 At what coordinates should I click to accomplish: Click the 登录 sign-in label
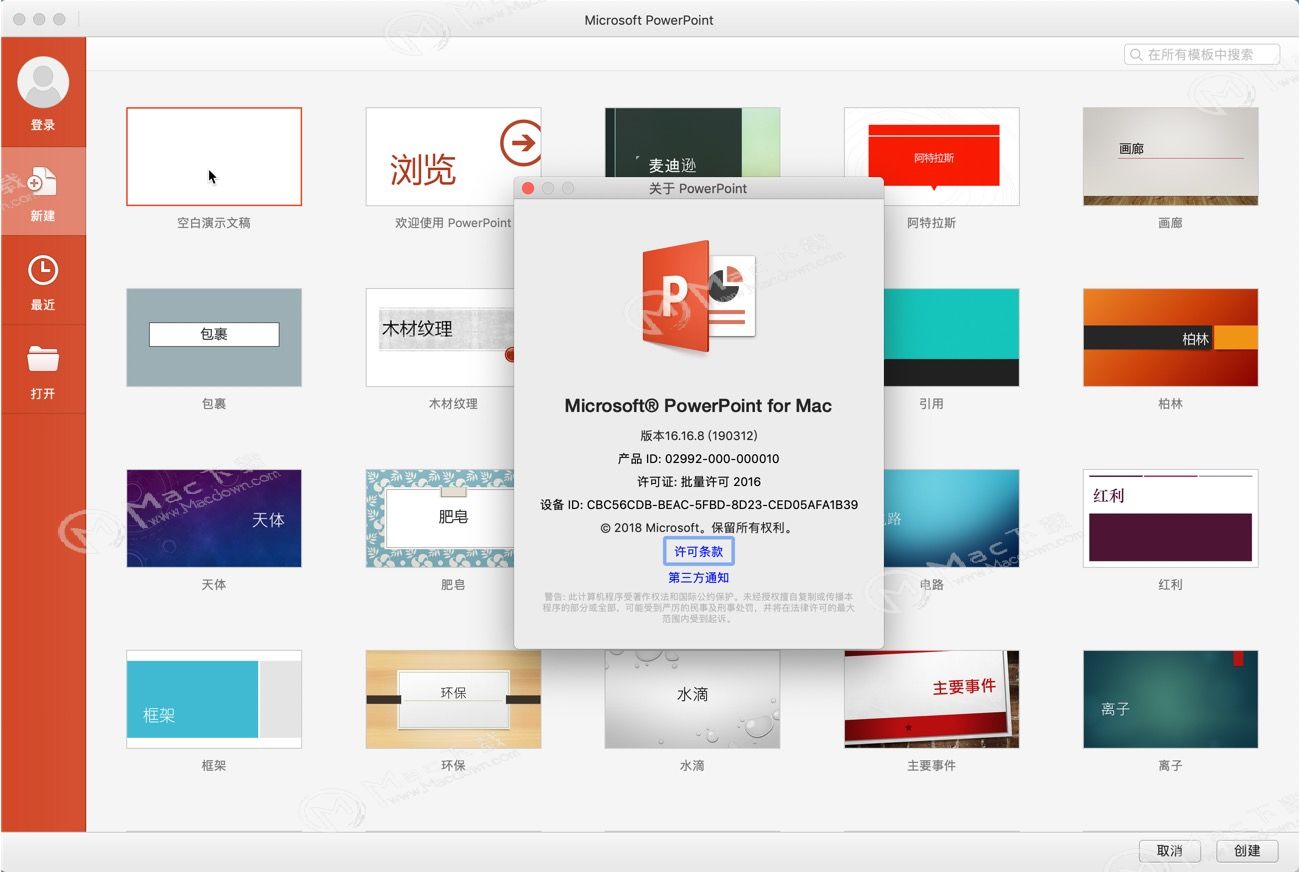click(43, 125)
